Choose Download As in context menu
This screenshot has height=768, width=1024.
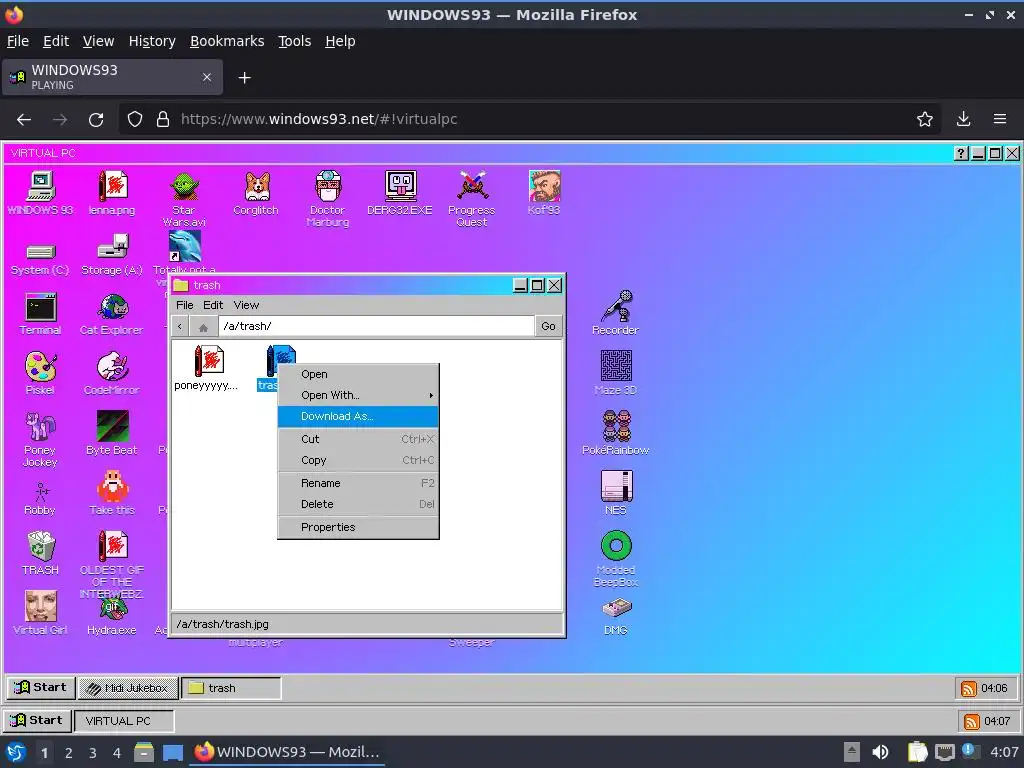pos(358,416)
